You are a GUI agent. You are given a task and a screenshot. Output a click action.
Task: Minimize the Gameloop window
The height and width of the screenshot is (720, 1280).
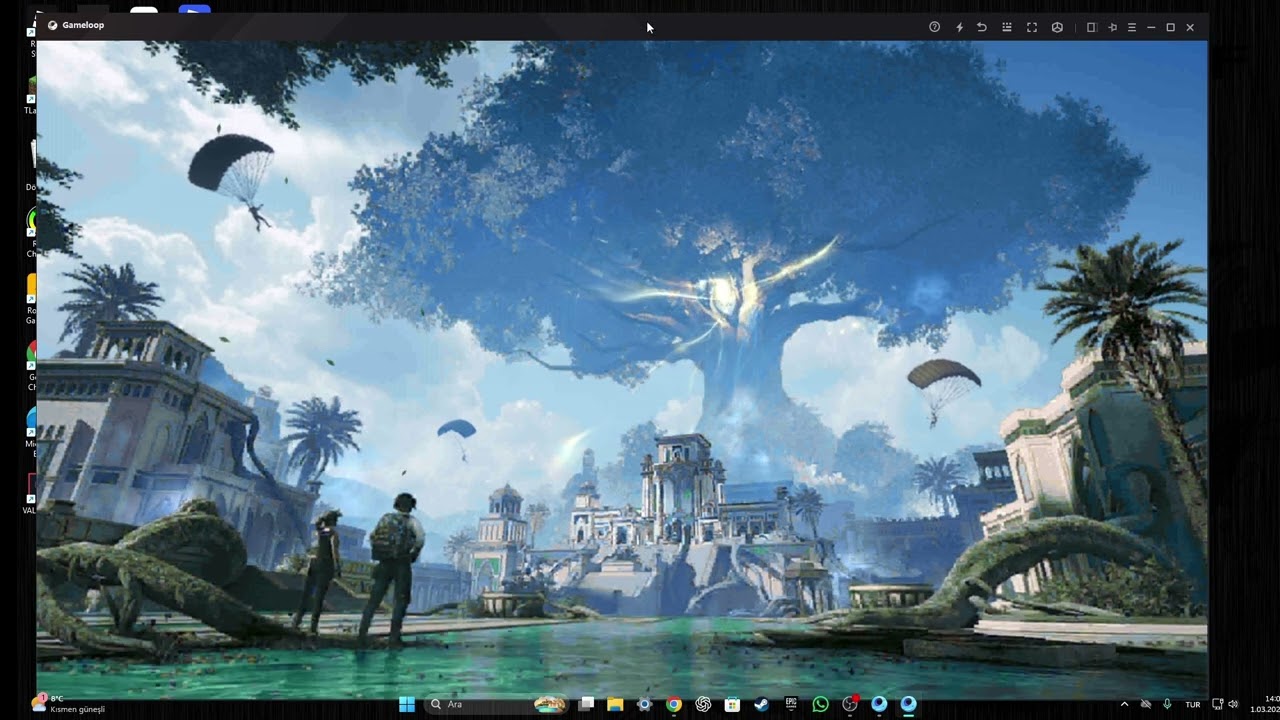point(1151,27)
